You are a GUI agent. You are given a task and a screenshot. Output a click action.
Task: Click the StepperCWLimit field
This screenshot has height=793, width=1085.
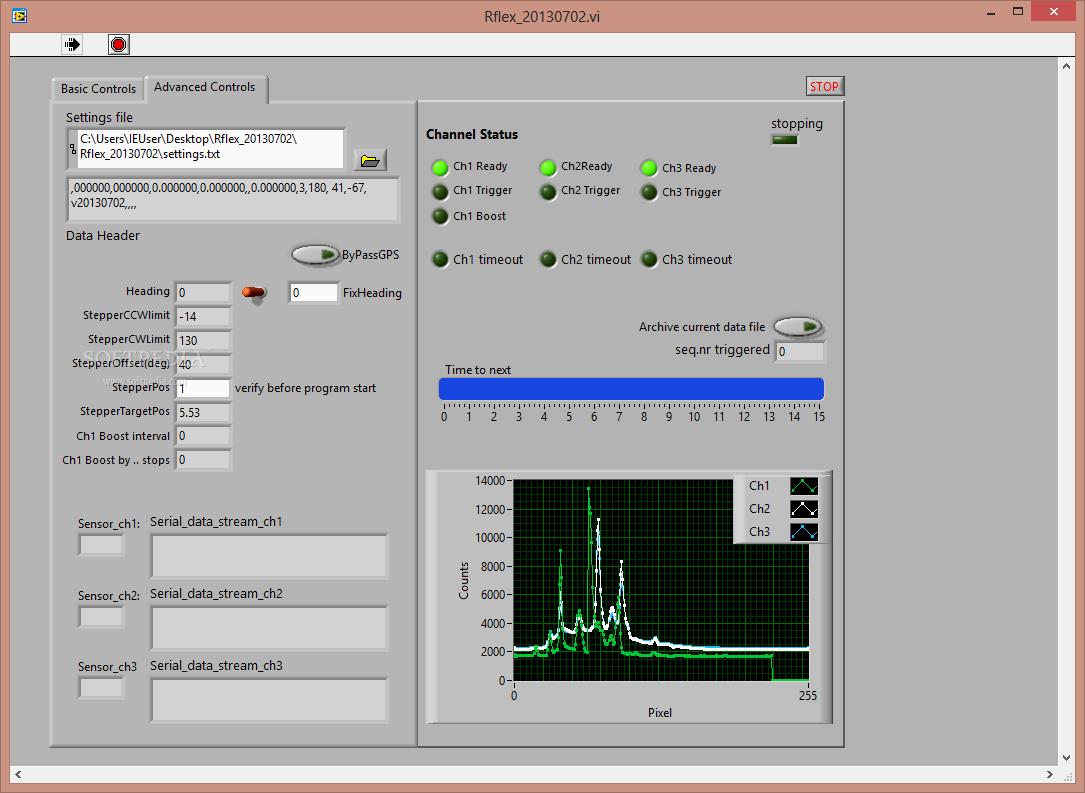pyautogui.click(x=203, y=340)
